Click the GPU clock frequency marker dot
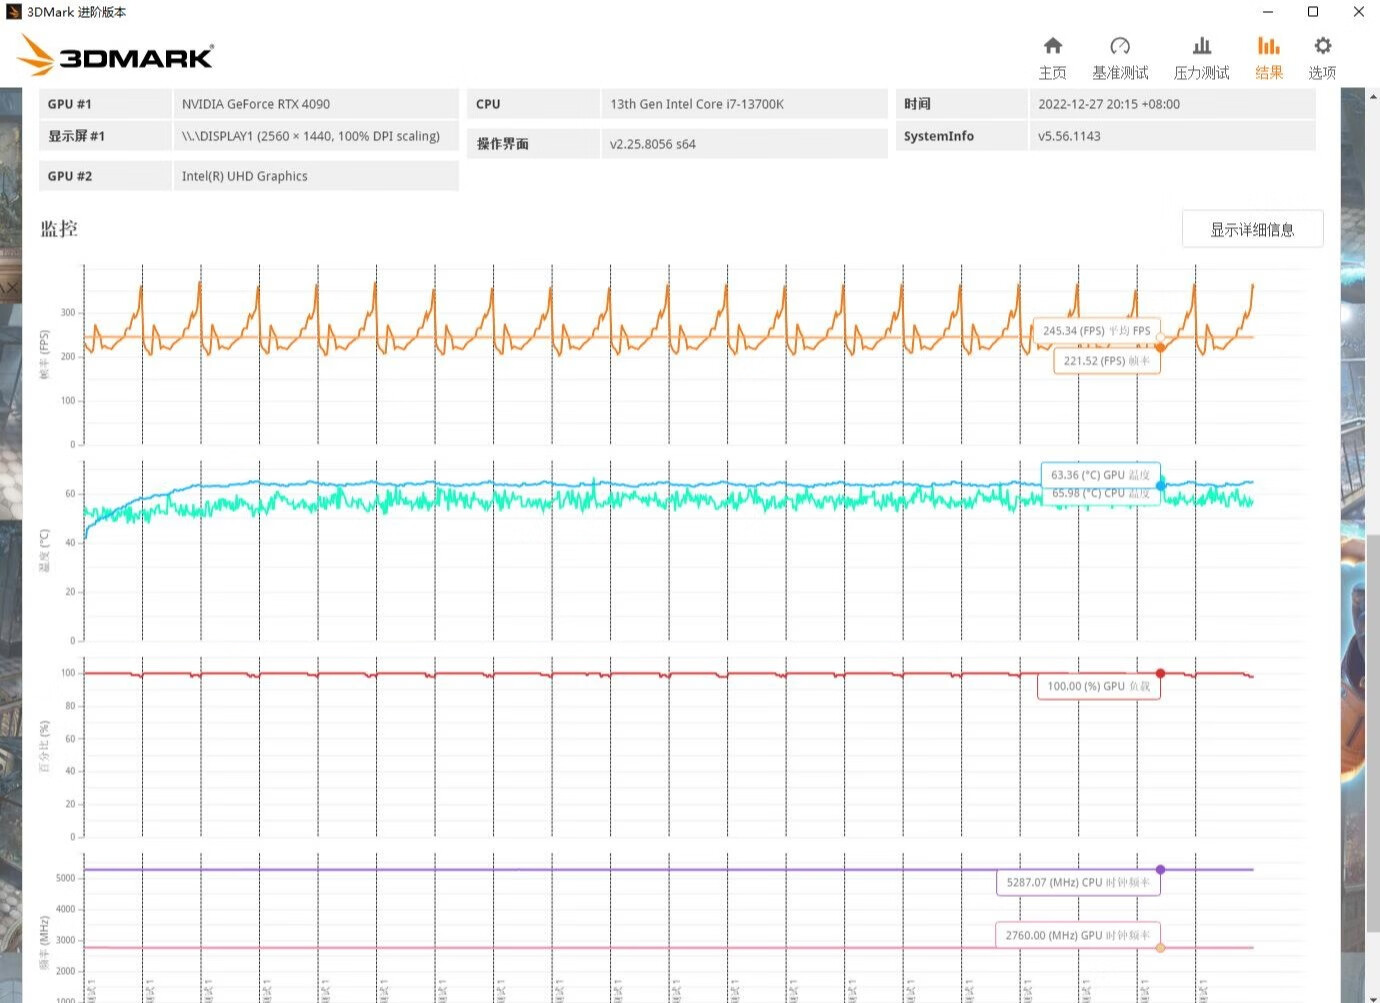This screenshot has height=1003, width=1380. (x=1160, y=947)
